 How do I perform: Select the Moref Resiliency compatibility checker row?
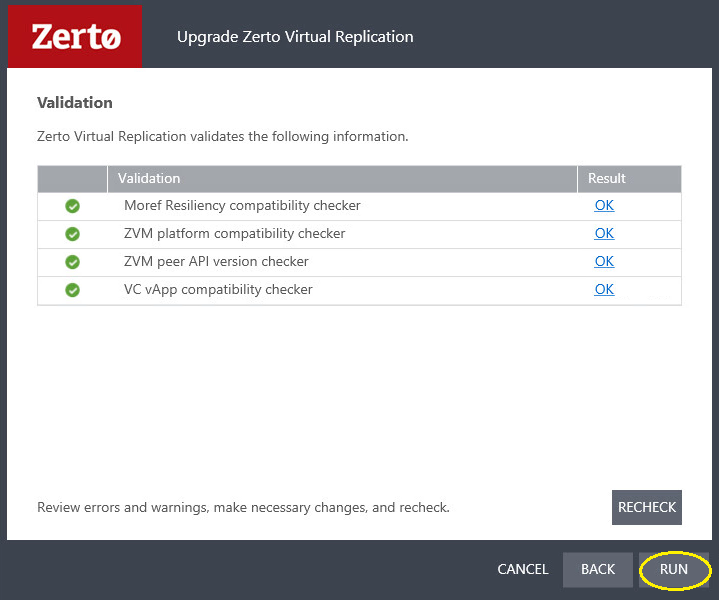pos(242,206)
